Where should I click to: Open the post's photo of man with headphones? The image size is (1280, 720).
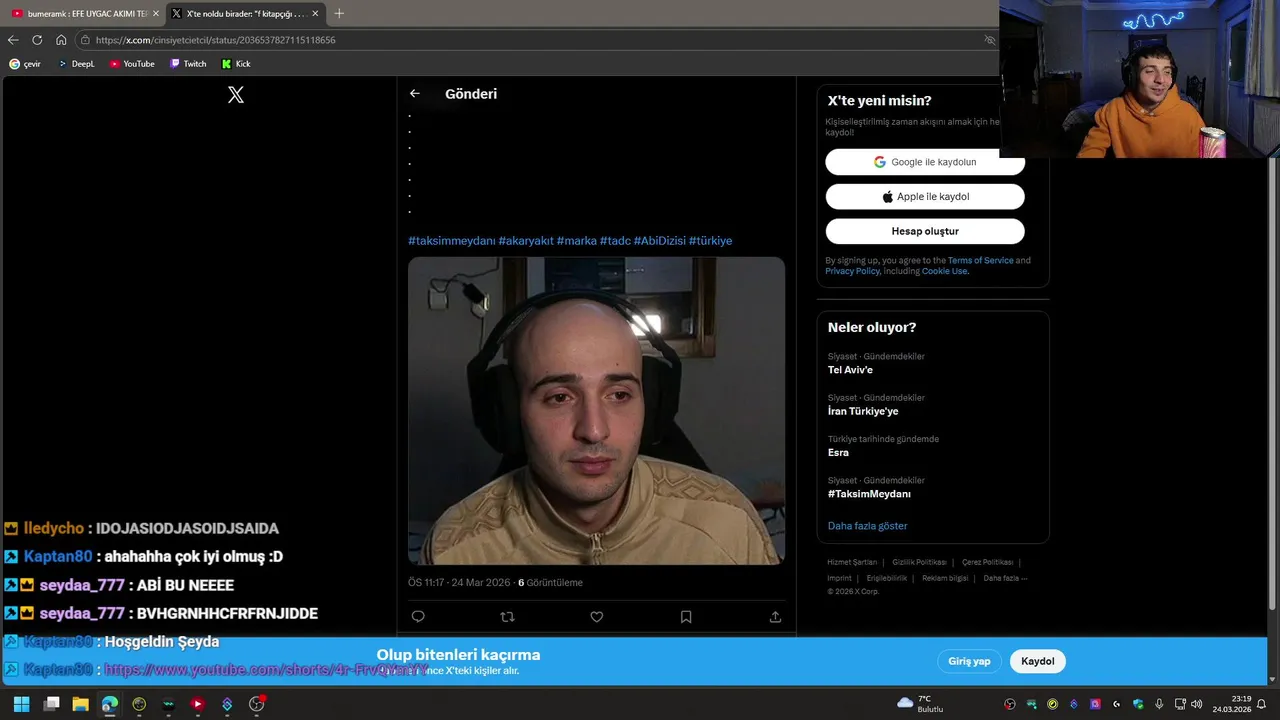596,411
